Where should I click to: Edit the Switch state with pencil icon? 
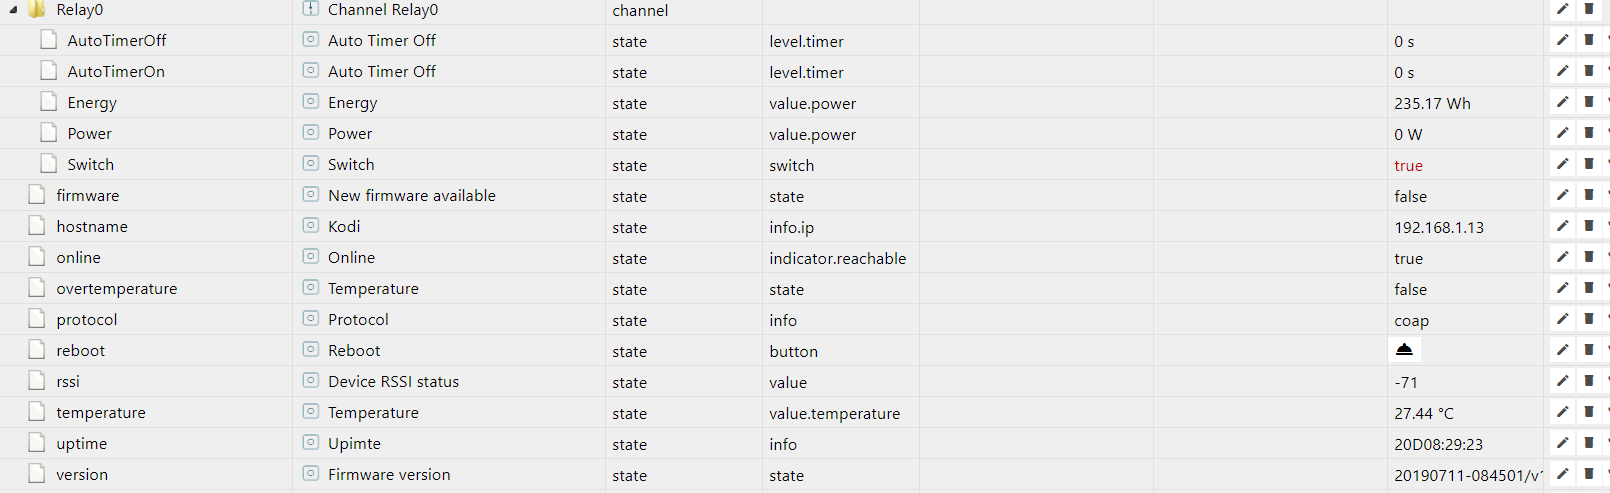coord(1562,164)
